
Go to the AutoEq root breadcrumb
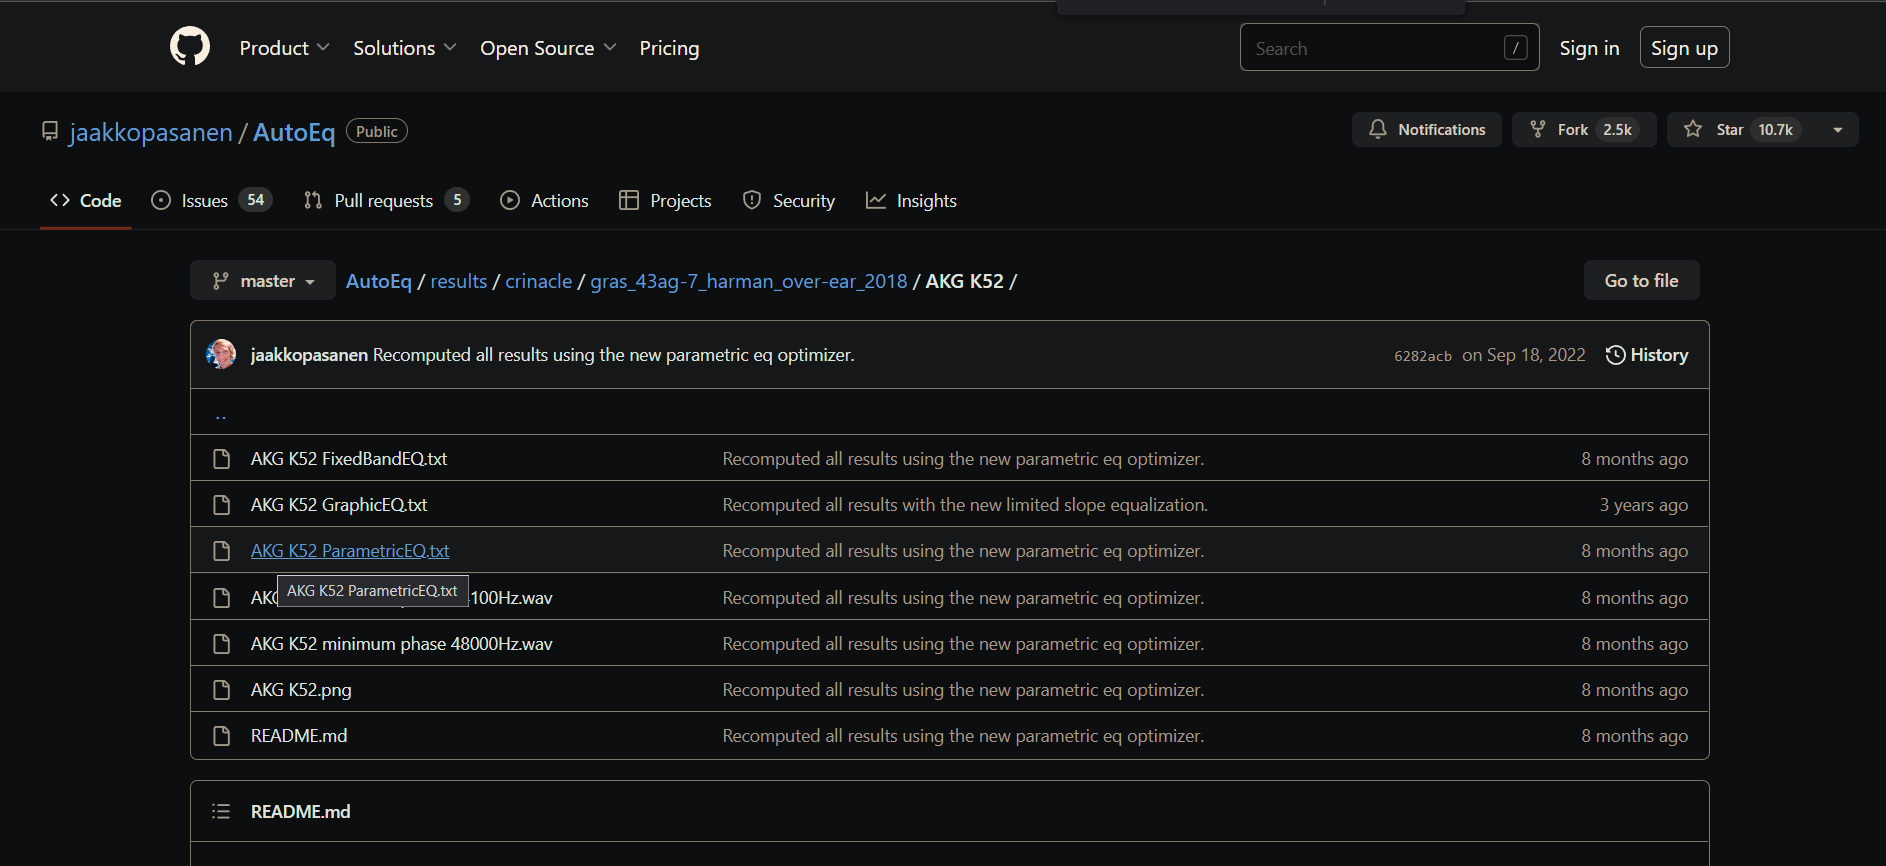point(379,281)
